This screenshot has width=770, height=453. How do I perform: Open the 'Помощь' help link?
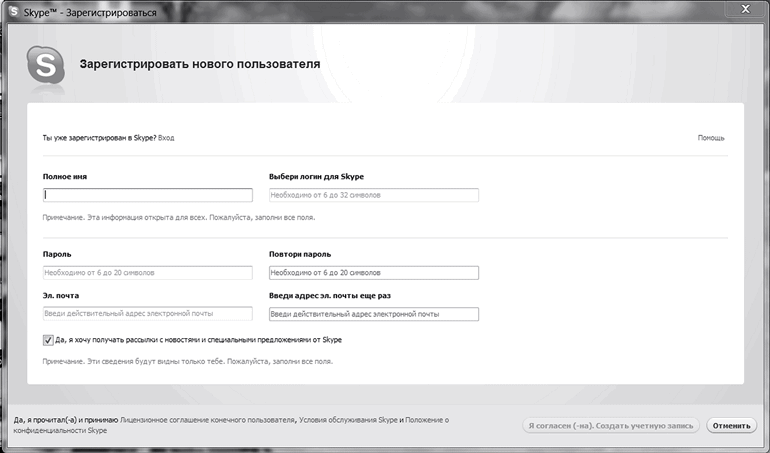[711, 138]
